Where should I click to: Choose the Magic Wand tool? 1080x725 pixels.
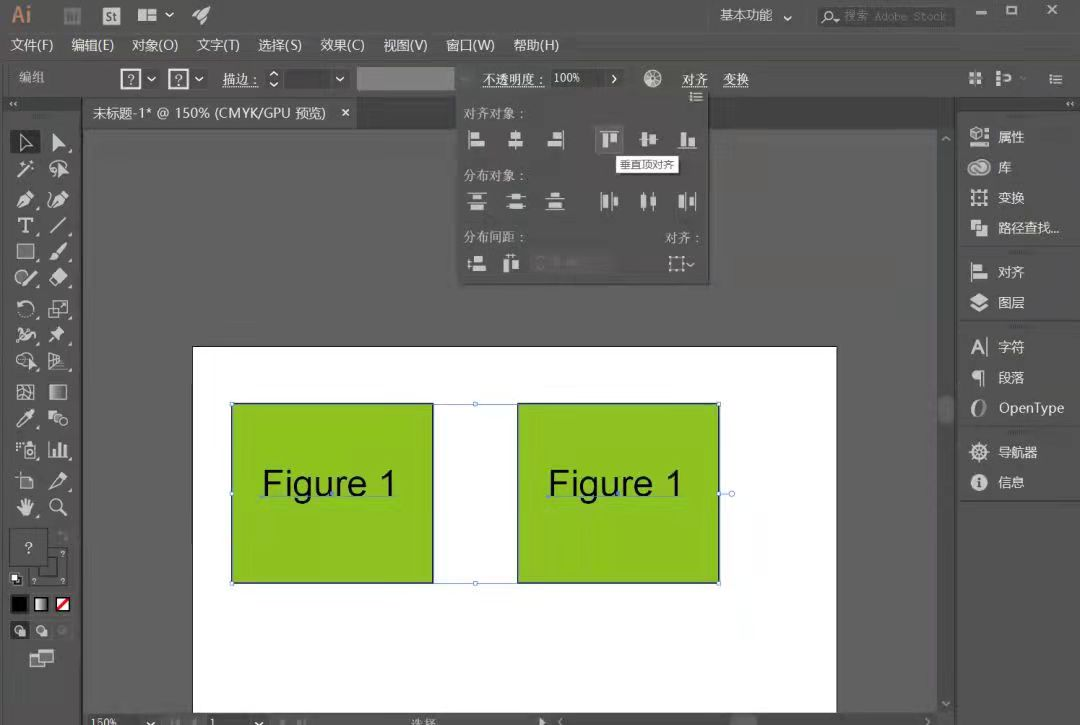pos(25,169)
